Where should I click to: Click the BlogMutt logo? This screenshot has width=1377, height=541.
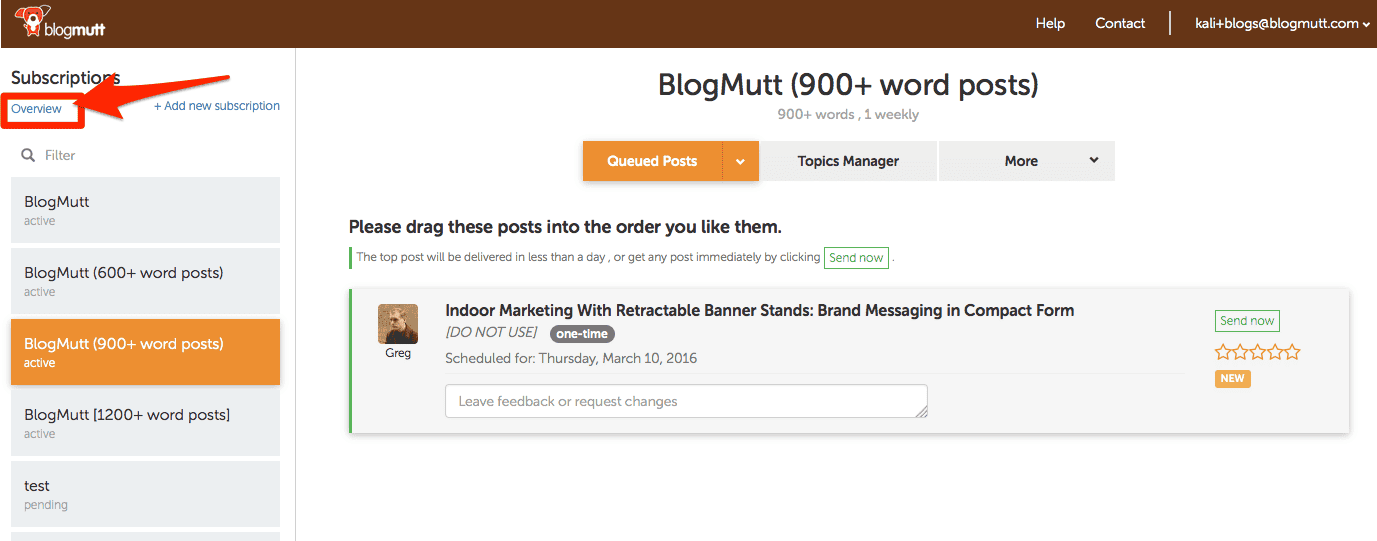pos(60,21)
